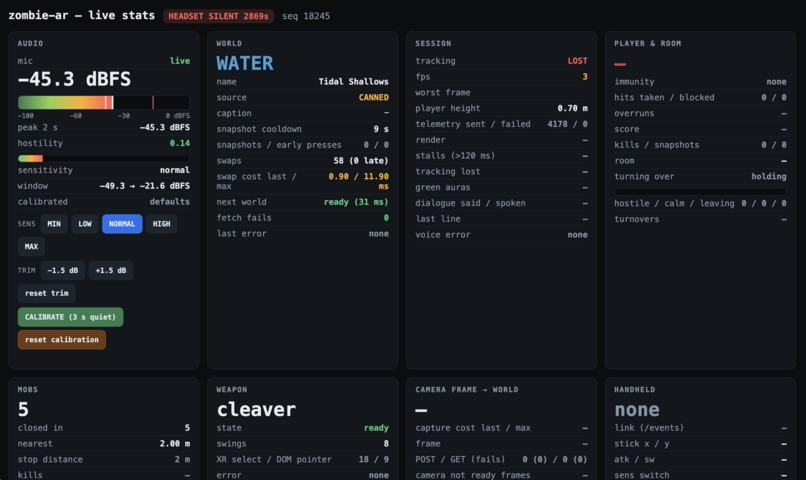Click fps value 3
806x480 pixels.
click(x=585, y=77)
